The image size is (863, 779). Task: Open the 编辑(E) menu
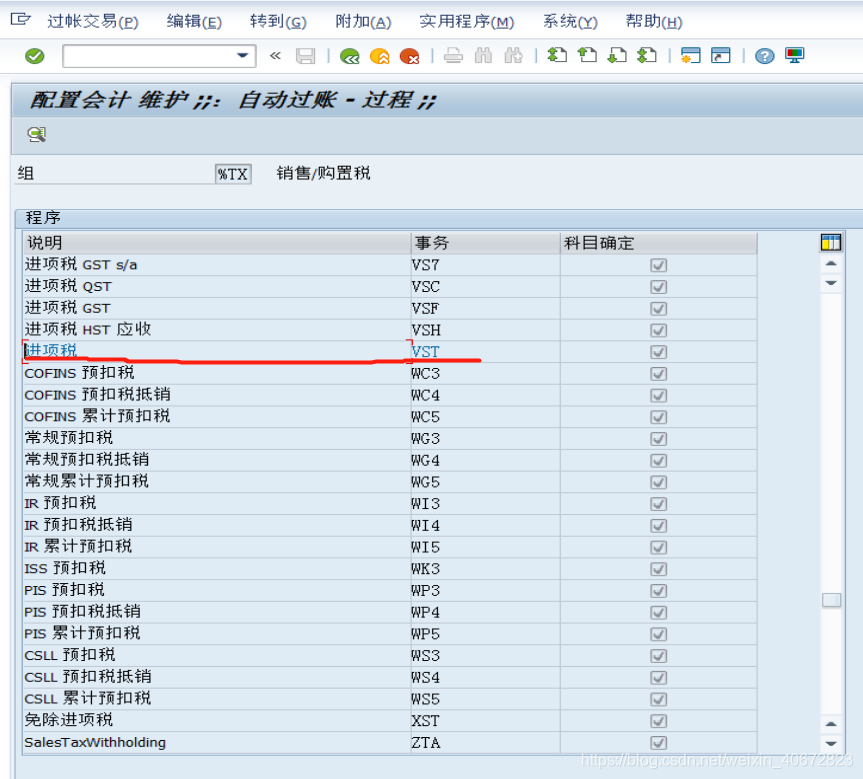(194, 21)
